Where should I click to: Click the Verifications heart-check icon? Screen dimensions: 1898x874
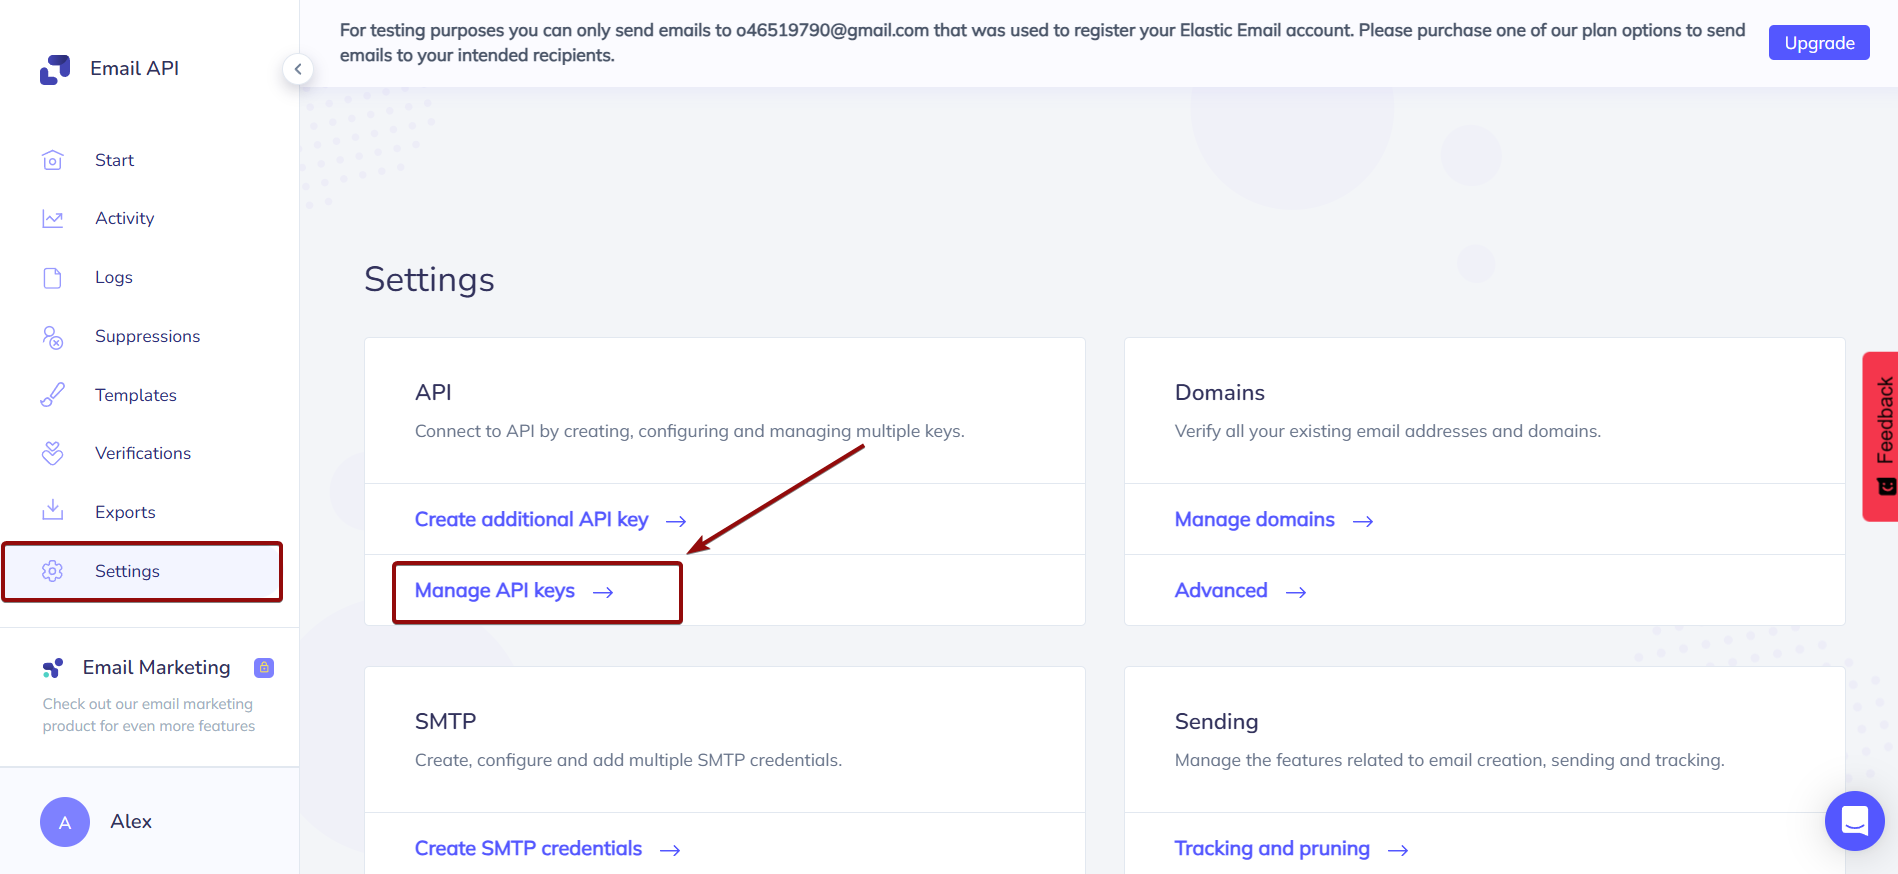point(53,454)
